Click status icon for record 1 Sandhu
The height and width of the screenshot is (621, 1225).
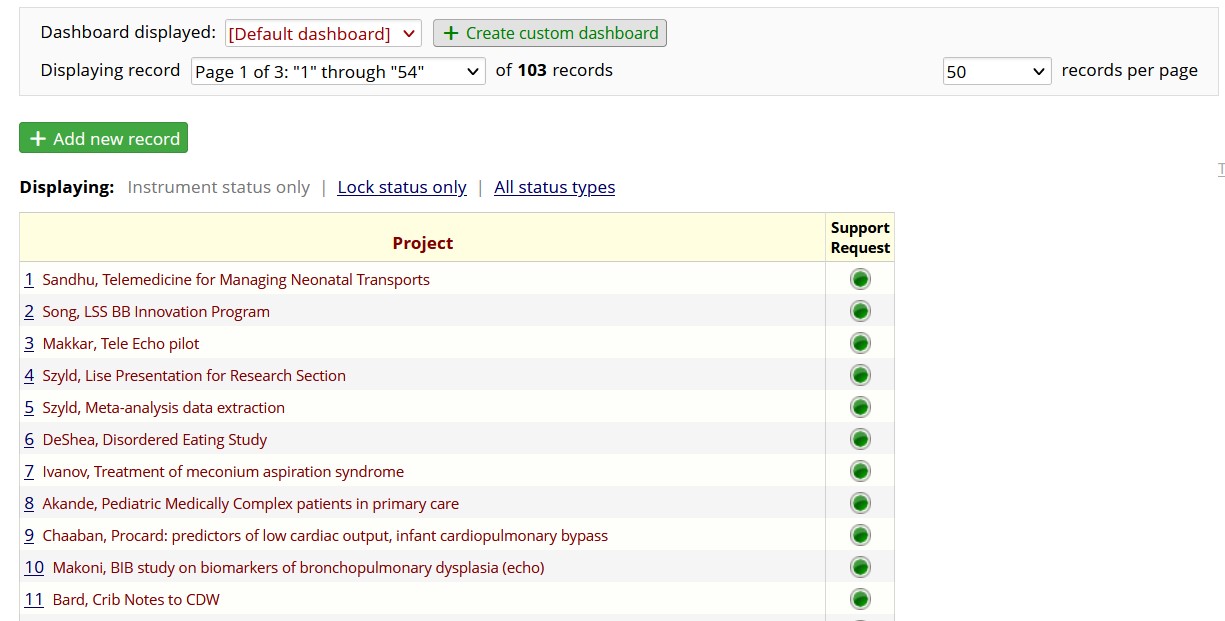[860, 280]
